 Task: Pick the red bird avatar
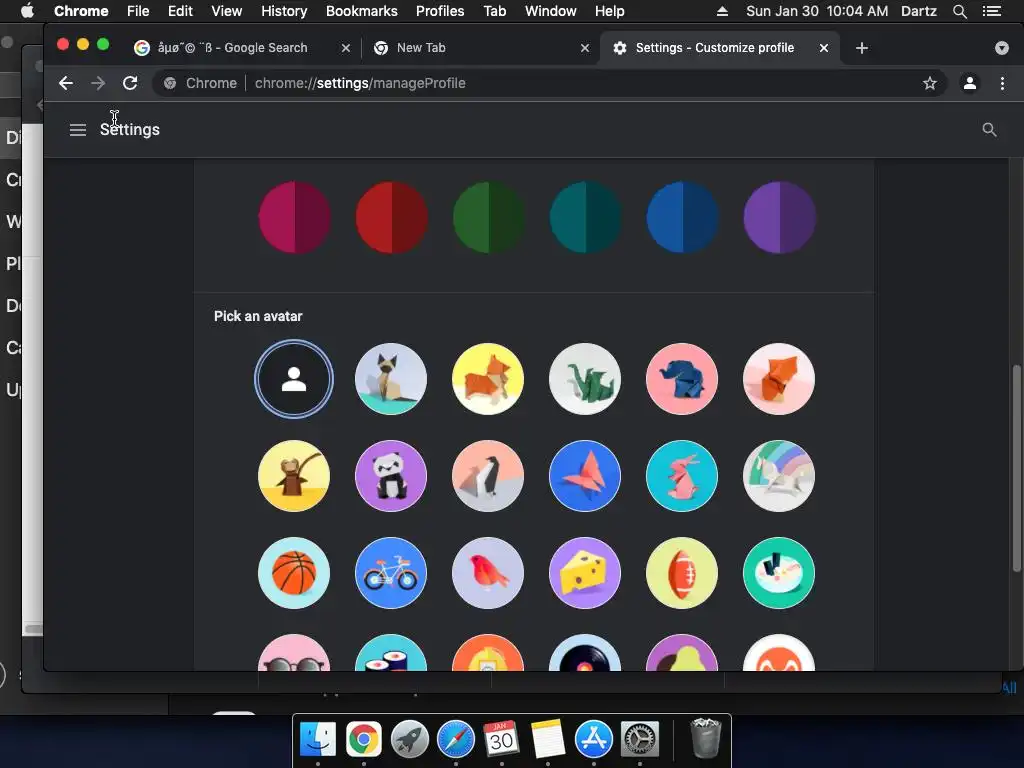click(488, 573)
